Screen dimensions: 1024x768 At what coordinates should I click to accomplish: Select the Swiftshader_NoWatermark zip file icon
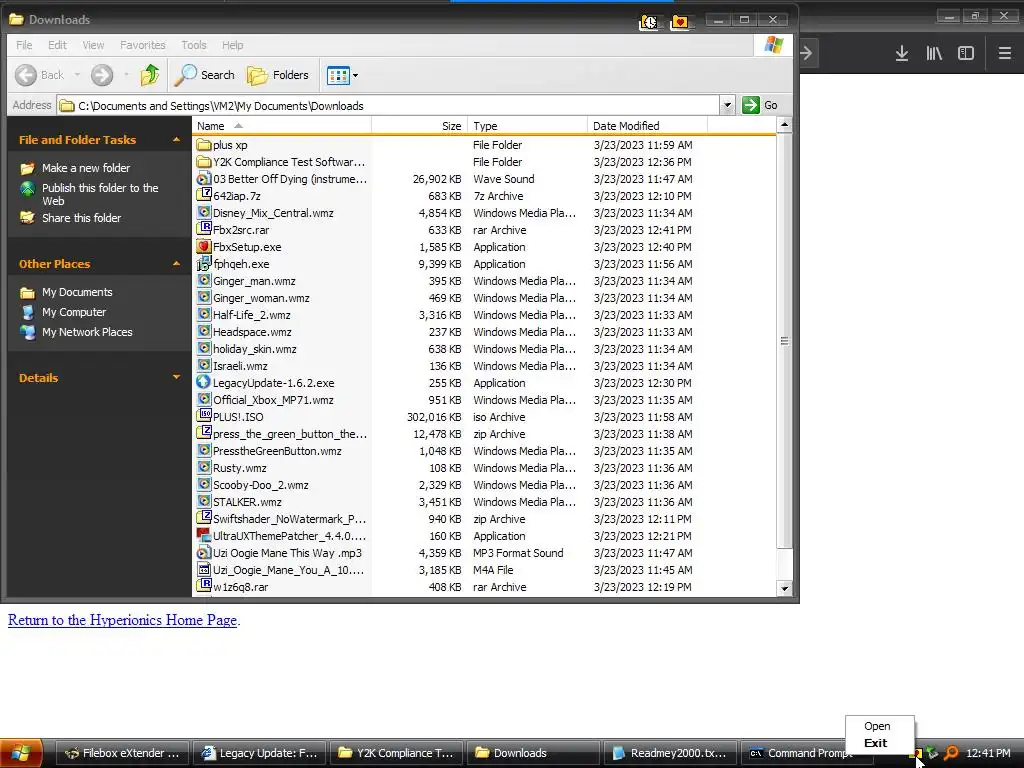click(x=204, y=518)
